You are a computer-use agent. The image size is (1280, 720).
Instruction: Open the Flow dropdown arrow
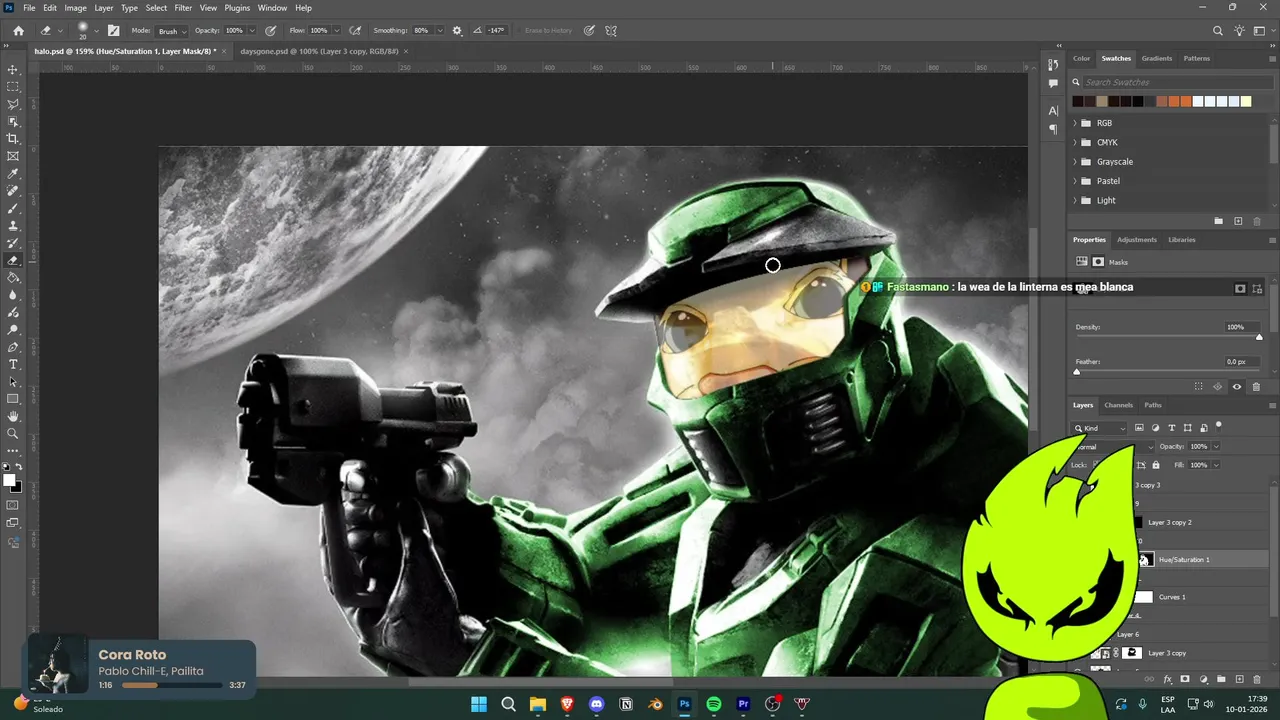click(x=335, y=31)
